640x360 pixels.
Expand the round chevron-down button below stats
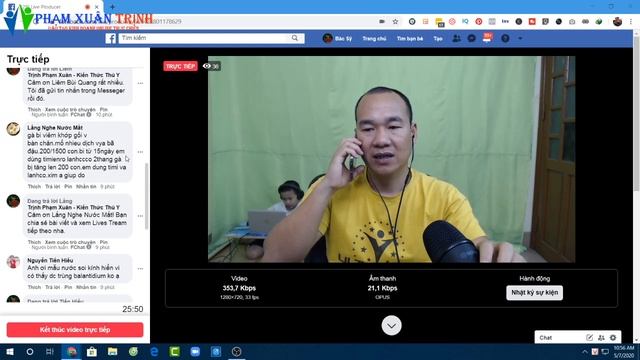391,325
